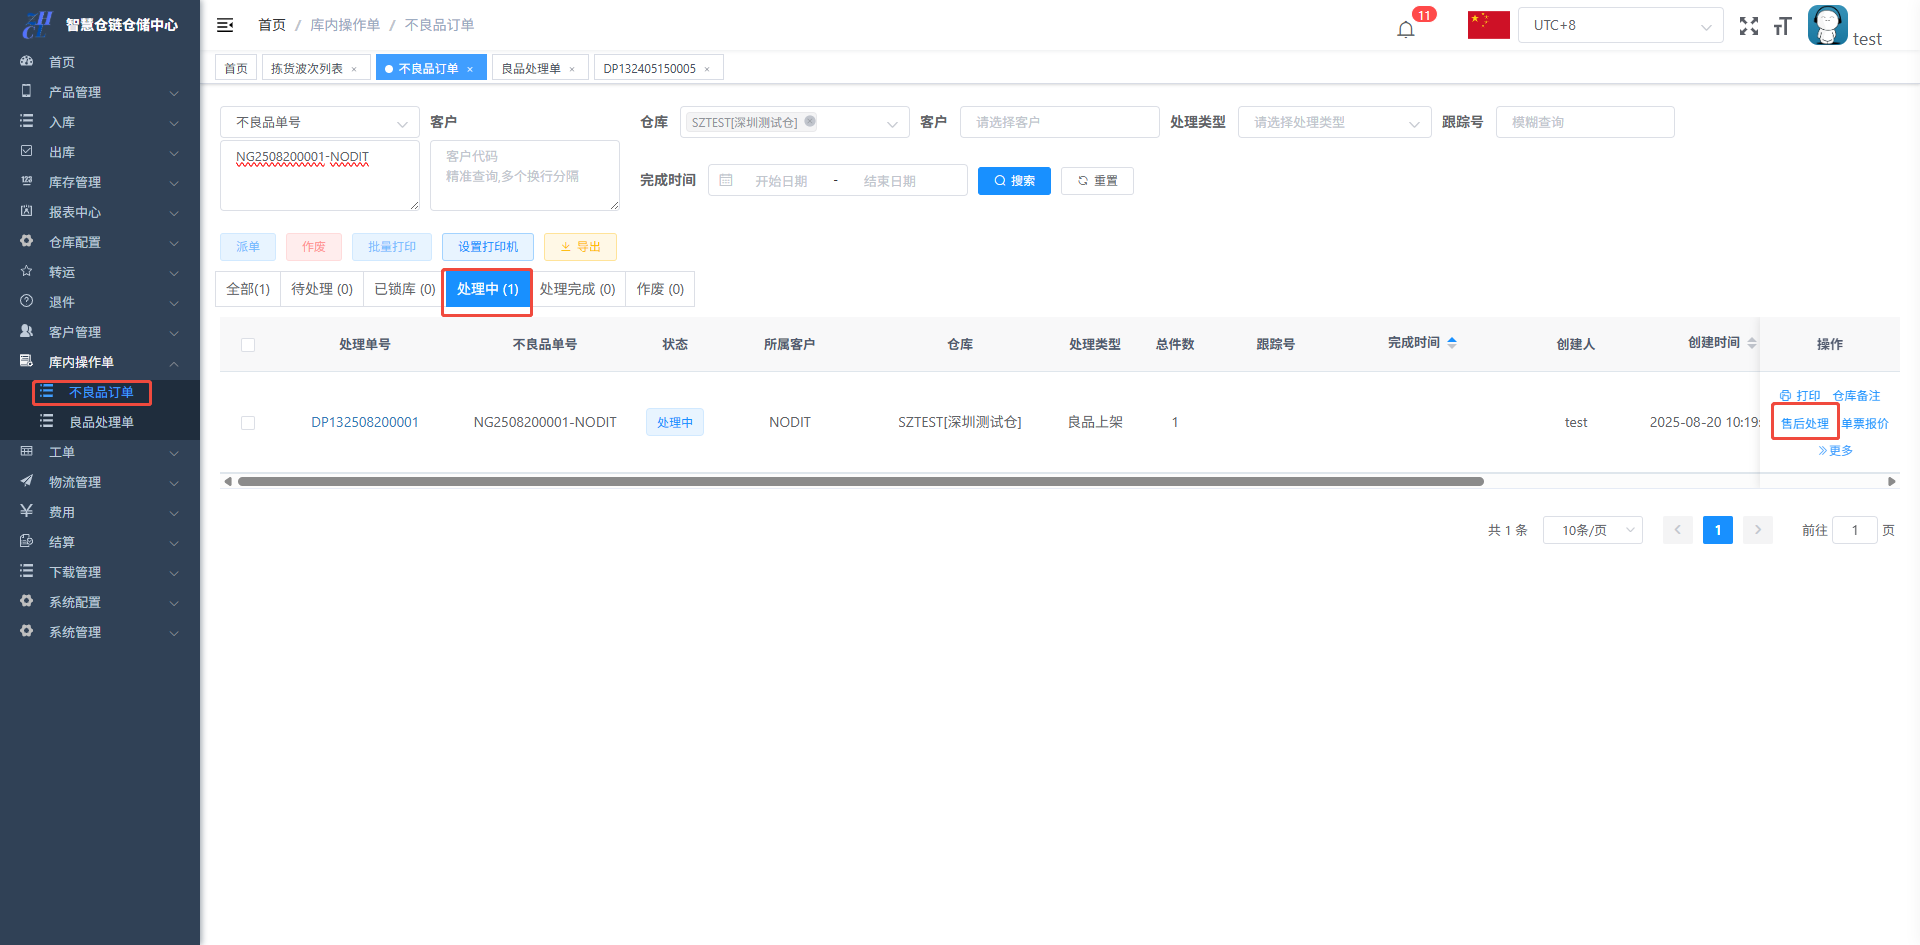Image resolution: width=1920 pixels, height=945 pixels.
Task: Switch to the 处理完成 (0) tab
Action: pos(577,289)
